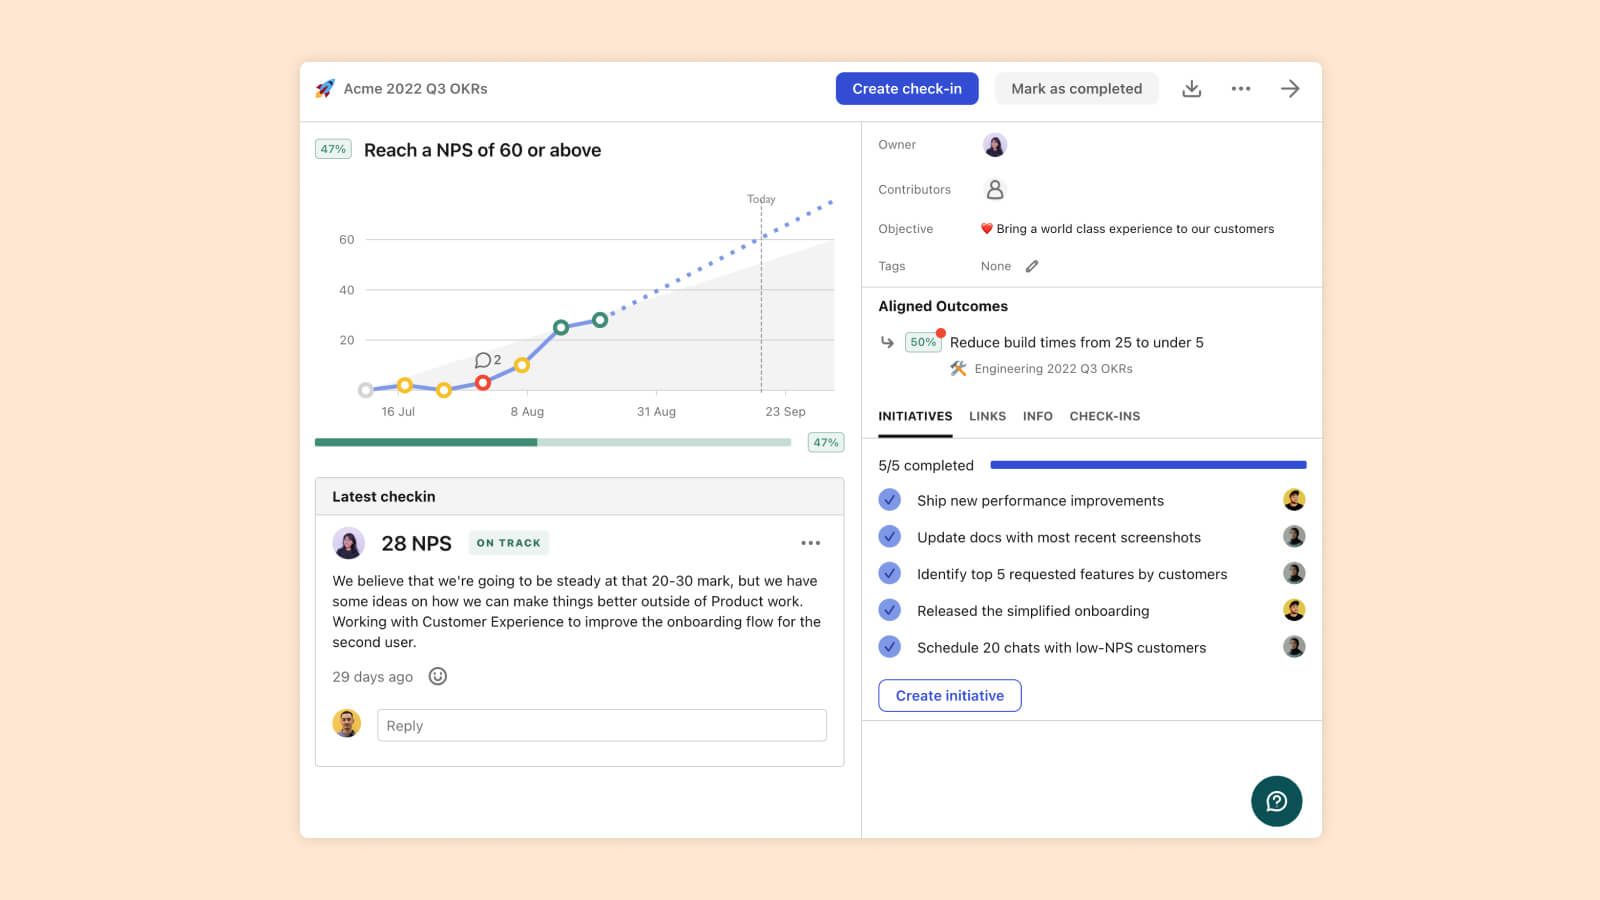Screen dimensions: 1600x900
Task: Click Mark as completed button
Action: pos(1076,89)
